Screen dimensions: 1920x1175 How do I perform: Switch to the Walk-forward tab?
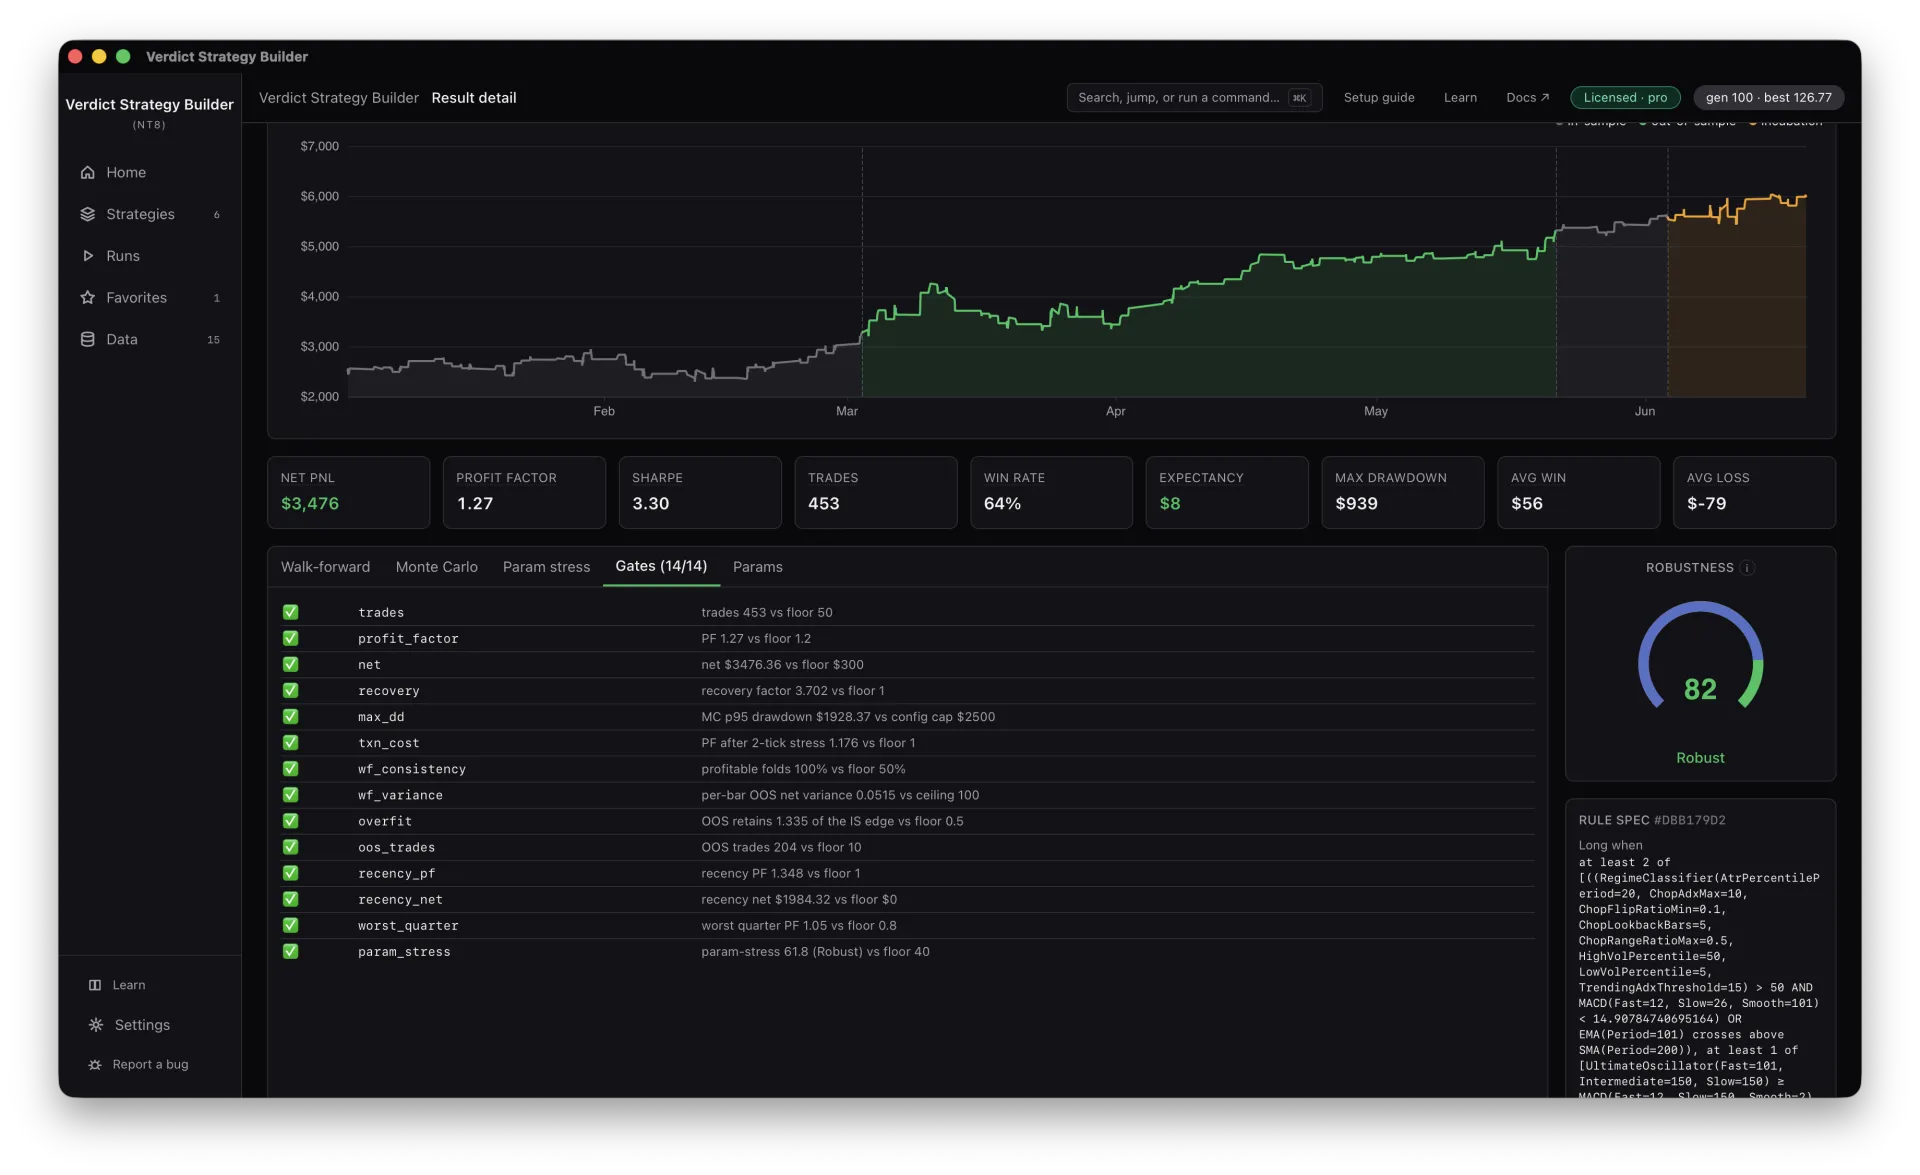click(x=325, y=567)
